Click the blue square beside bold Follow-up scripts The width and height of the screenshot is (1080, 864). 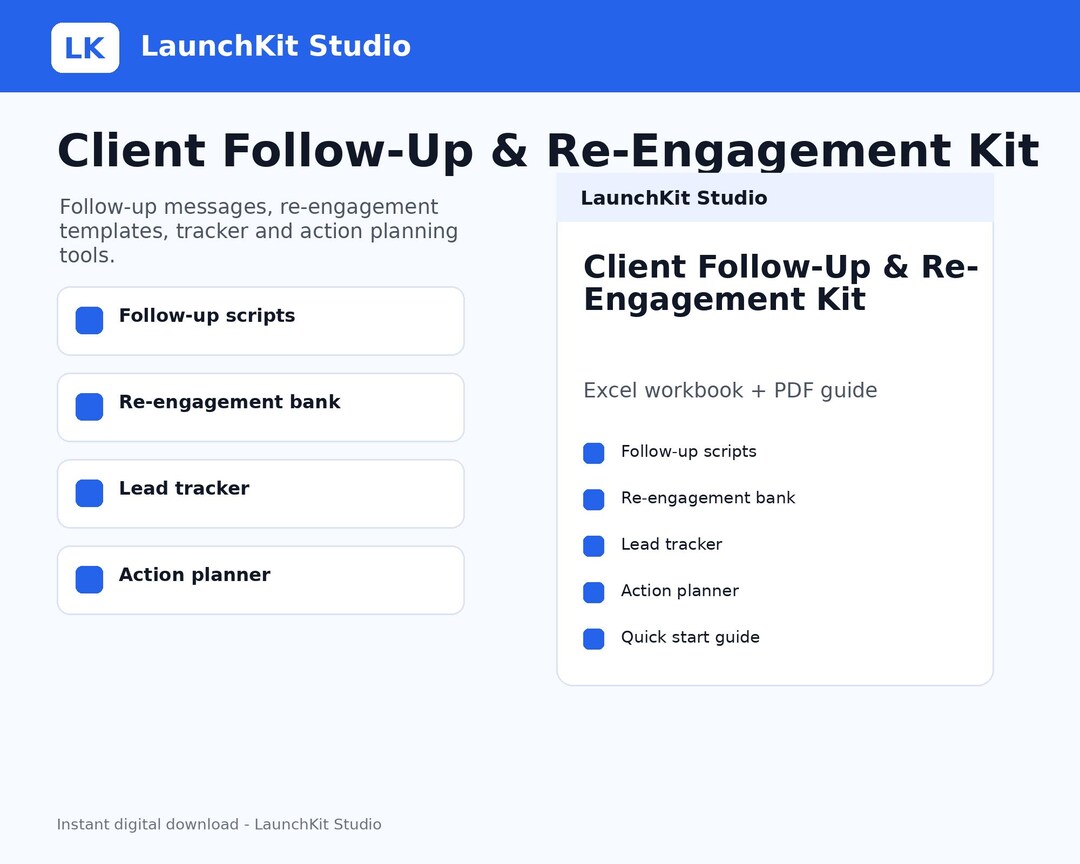(90, 320)
